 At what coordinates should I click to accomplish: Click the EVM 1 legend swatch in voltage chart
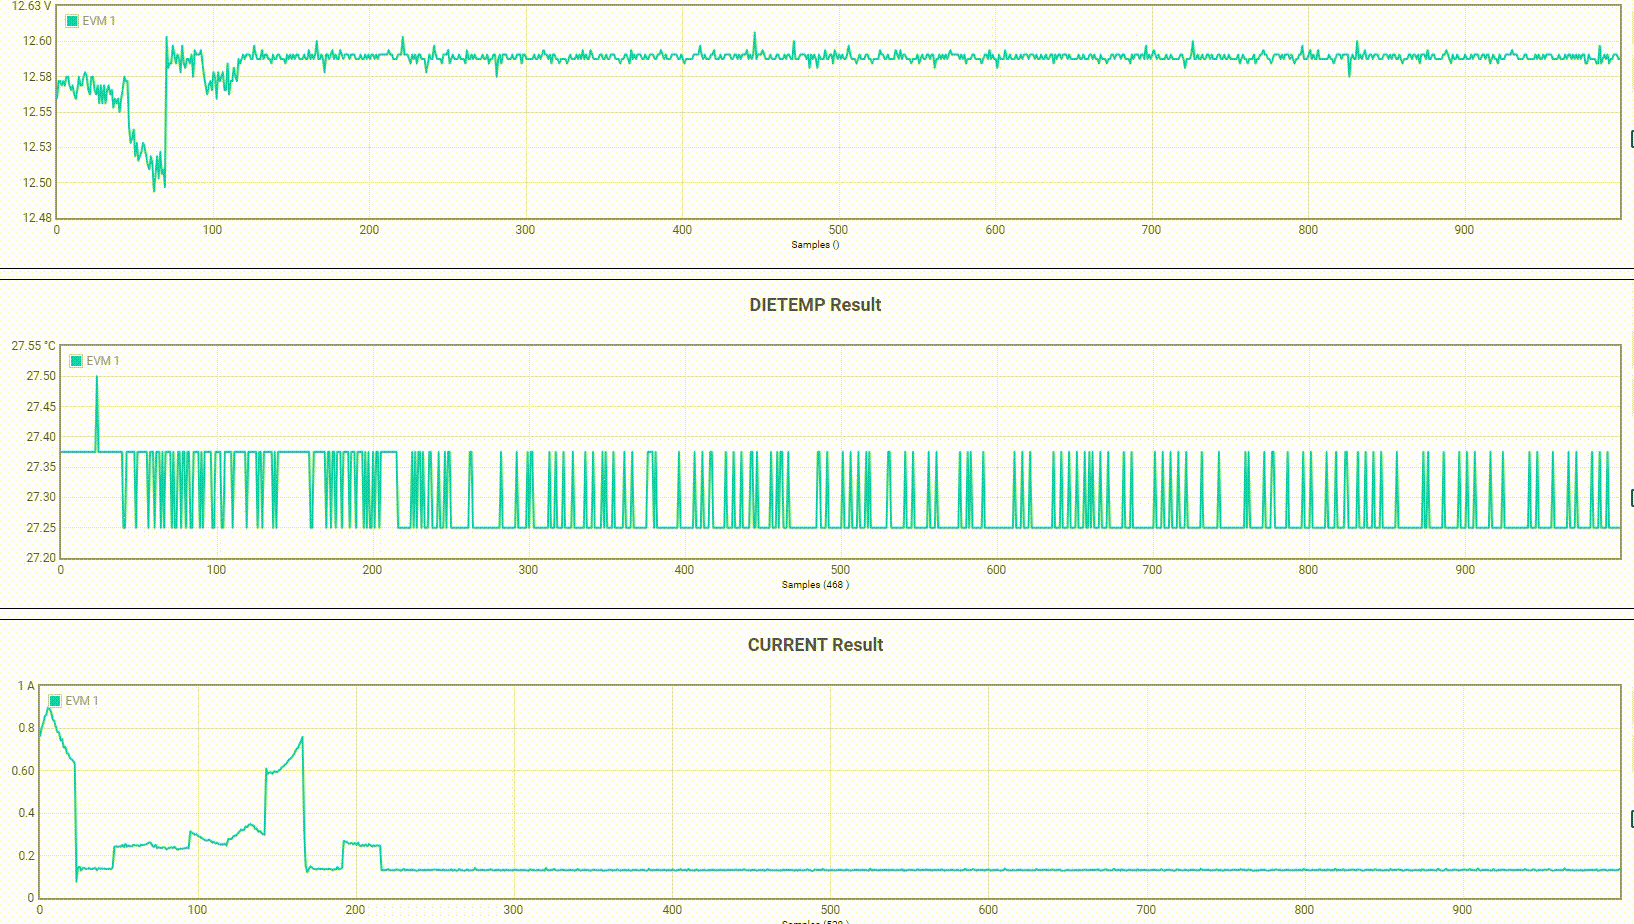72,21
